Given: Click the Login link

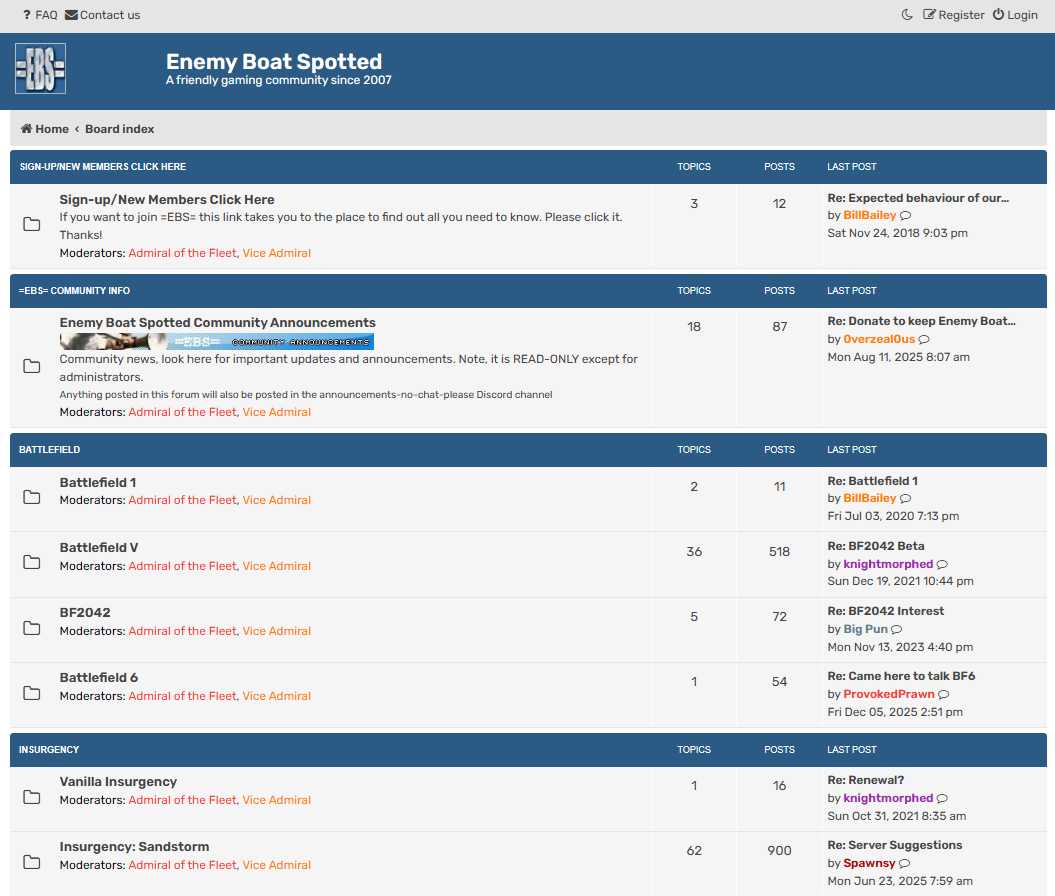Looking at the screenshot, I should click(1015, 15).
